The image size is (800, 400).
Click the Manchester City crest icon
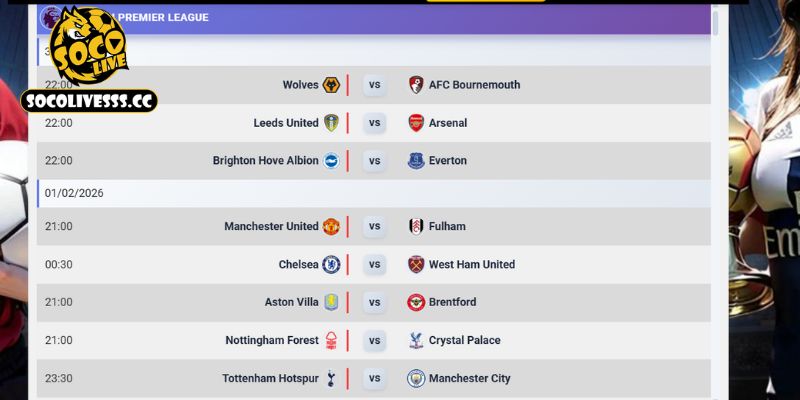click(x=416, y=379)
